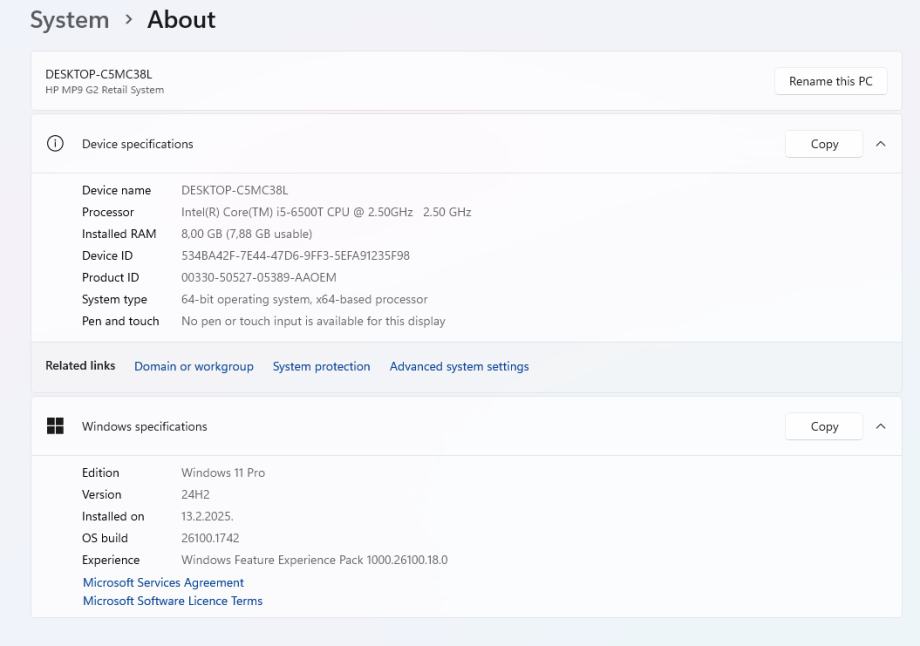Open Advanced system settings
The image size is (920, 646).
coord(459,367)
